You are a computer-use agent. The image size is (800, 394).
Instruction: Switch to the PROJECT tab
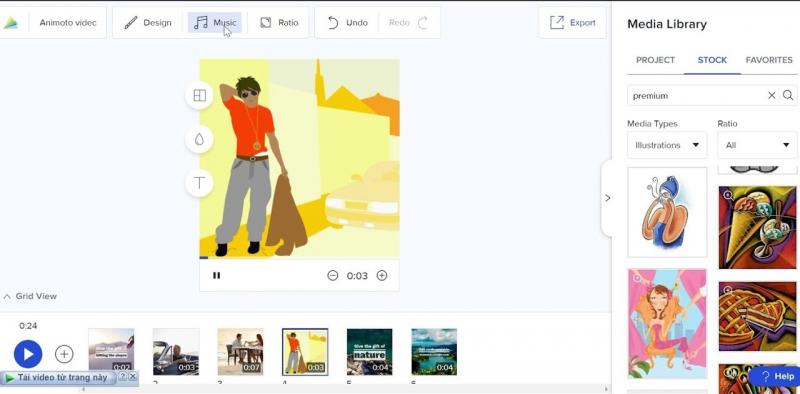click(655, 60)
